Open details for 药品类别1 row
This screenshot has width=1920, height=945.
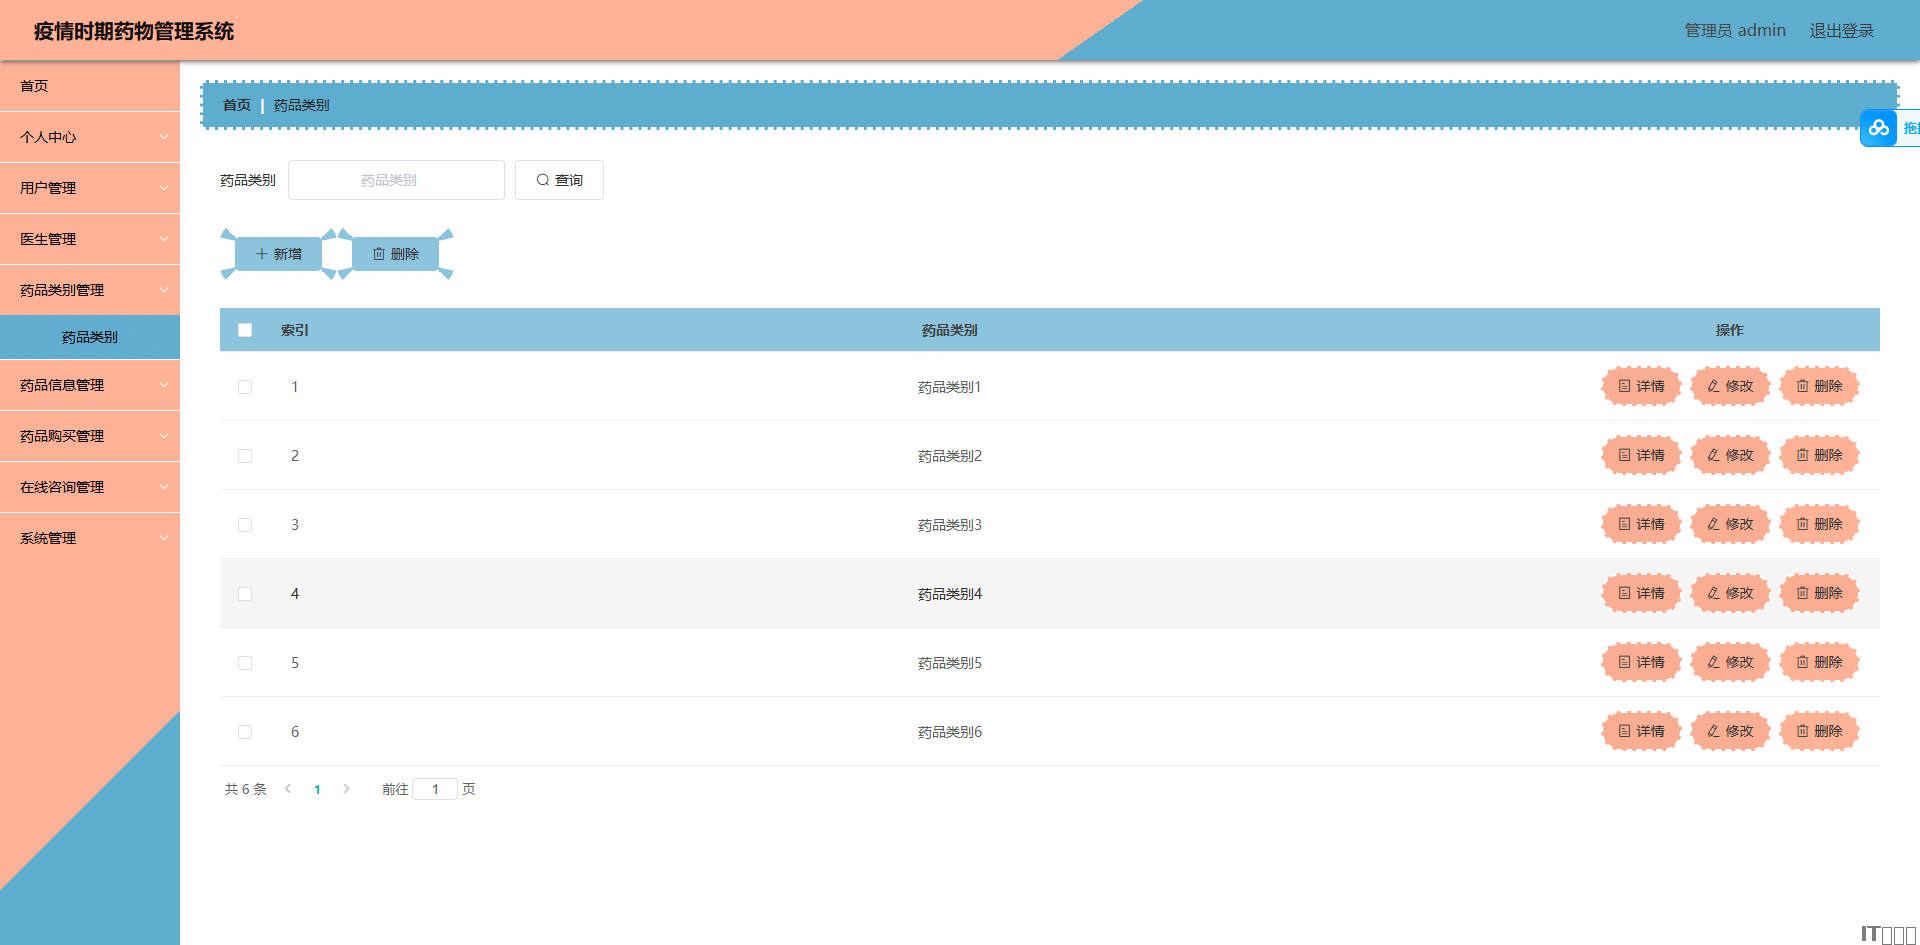coord(1641,386)
